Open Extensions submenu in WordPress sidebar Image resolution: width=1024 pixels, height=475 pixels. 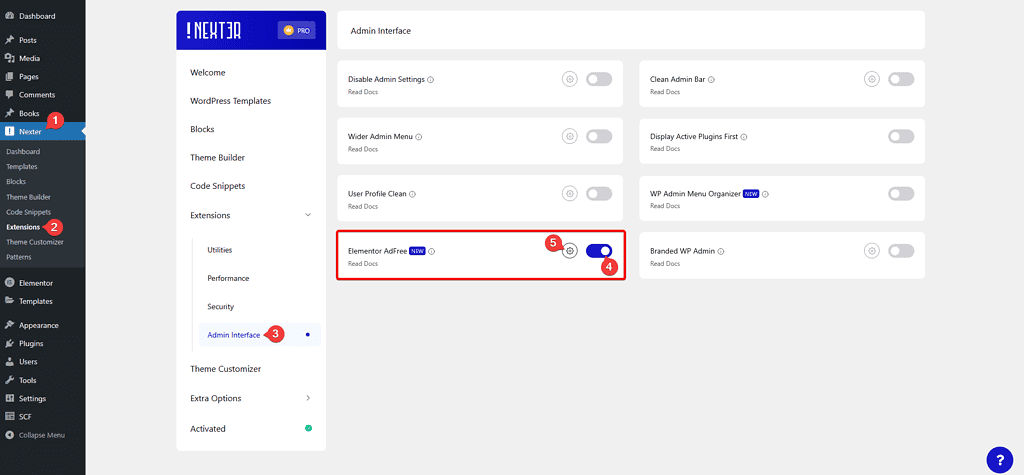23,227
